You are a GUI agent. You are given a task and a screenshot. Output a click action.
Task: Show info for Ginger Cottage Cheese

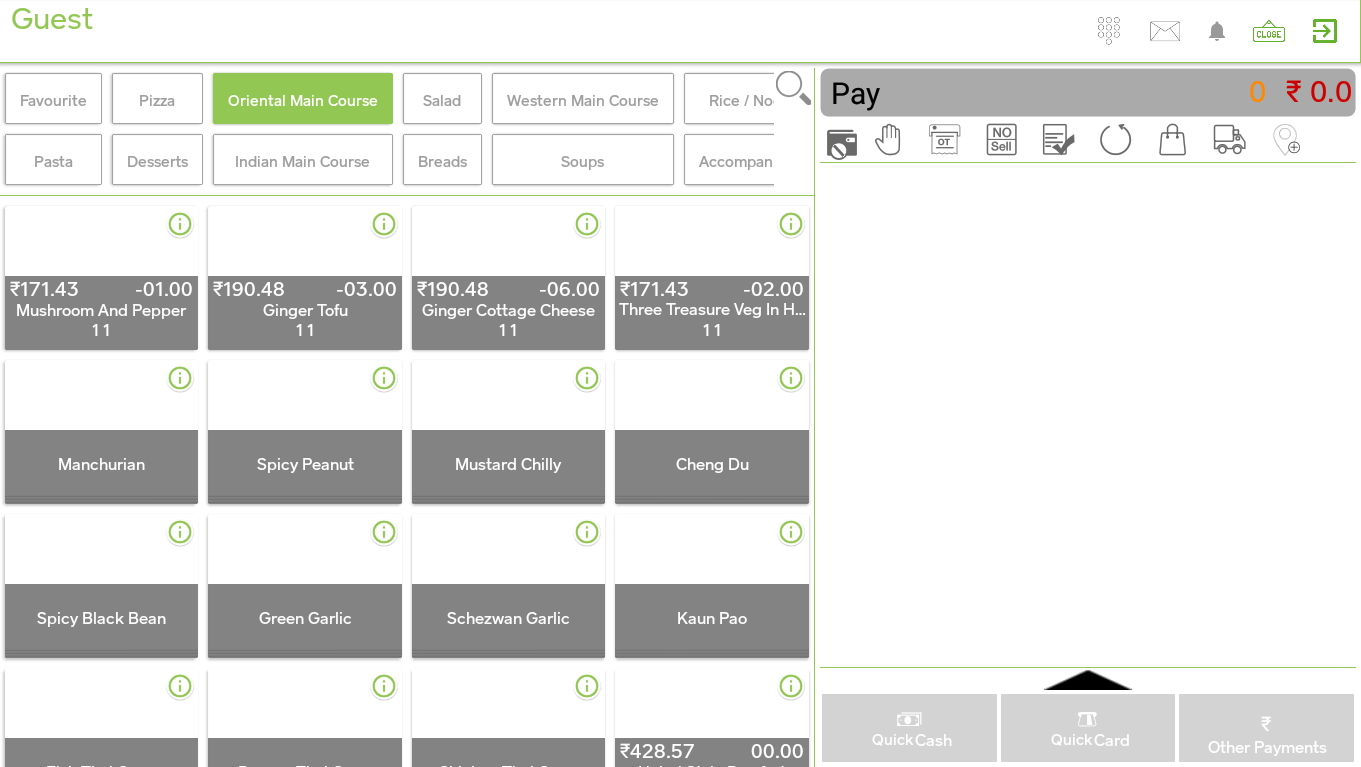587,224
